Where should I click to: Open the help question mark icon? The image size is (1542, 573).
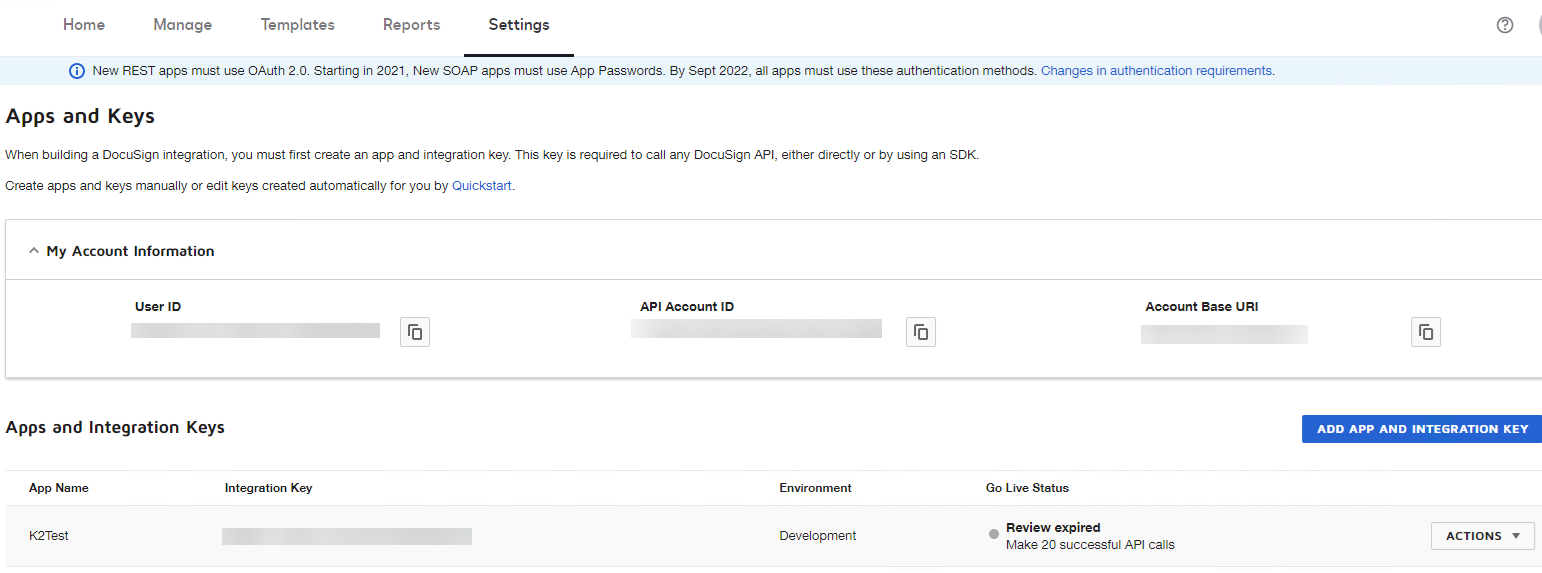(x=1504, y=25)
